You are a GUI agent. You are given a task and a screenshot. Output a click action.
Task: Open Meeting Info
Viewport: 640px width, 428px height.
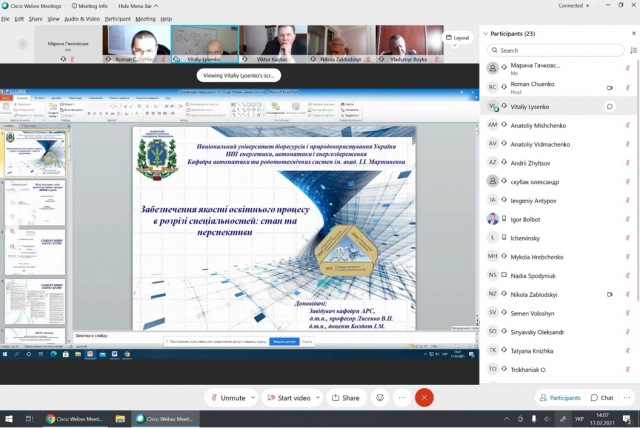click(90, 6)
